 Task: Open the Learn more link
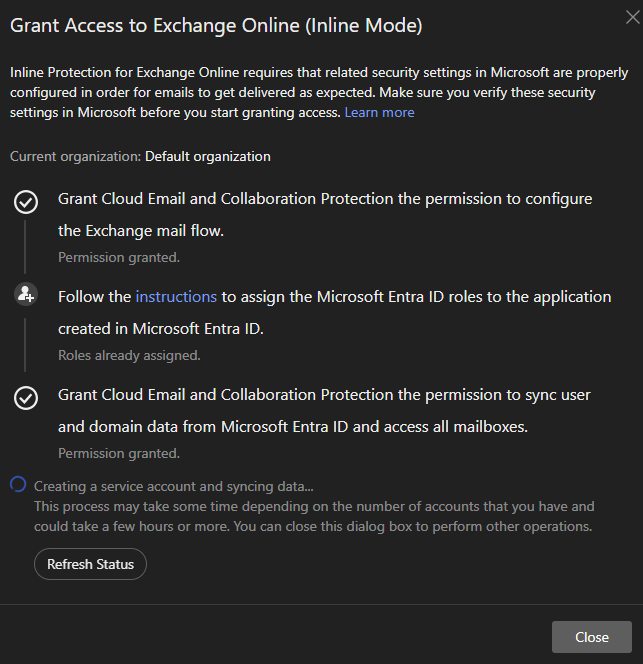[379, 112]
